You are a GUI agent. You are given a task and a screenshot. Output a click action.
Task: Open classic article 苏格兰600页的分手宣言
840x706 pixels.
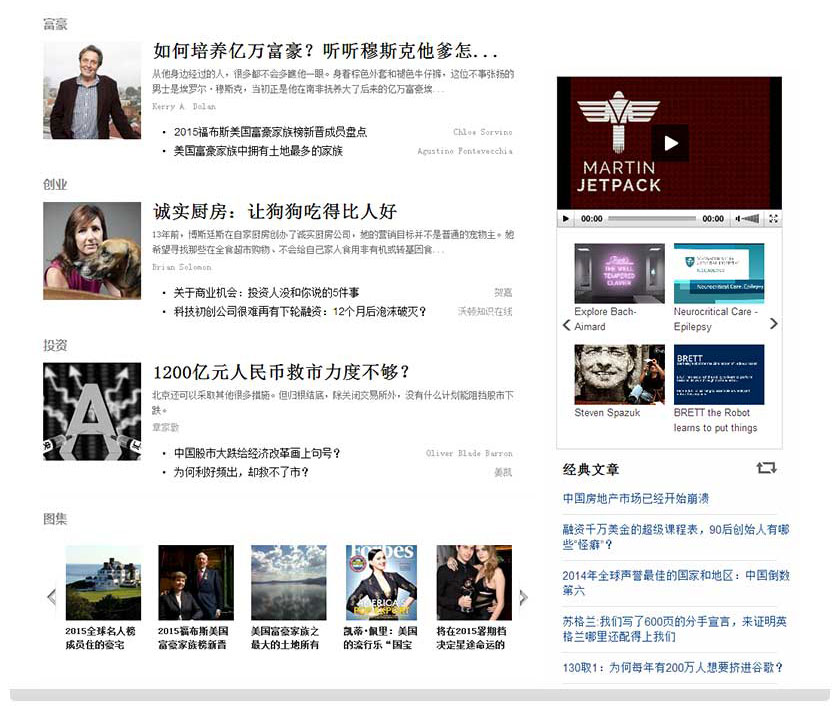point(674,629)
